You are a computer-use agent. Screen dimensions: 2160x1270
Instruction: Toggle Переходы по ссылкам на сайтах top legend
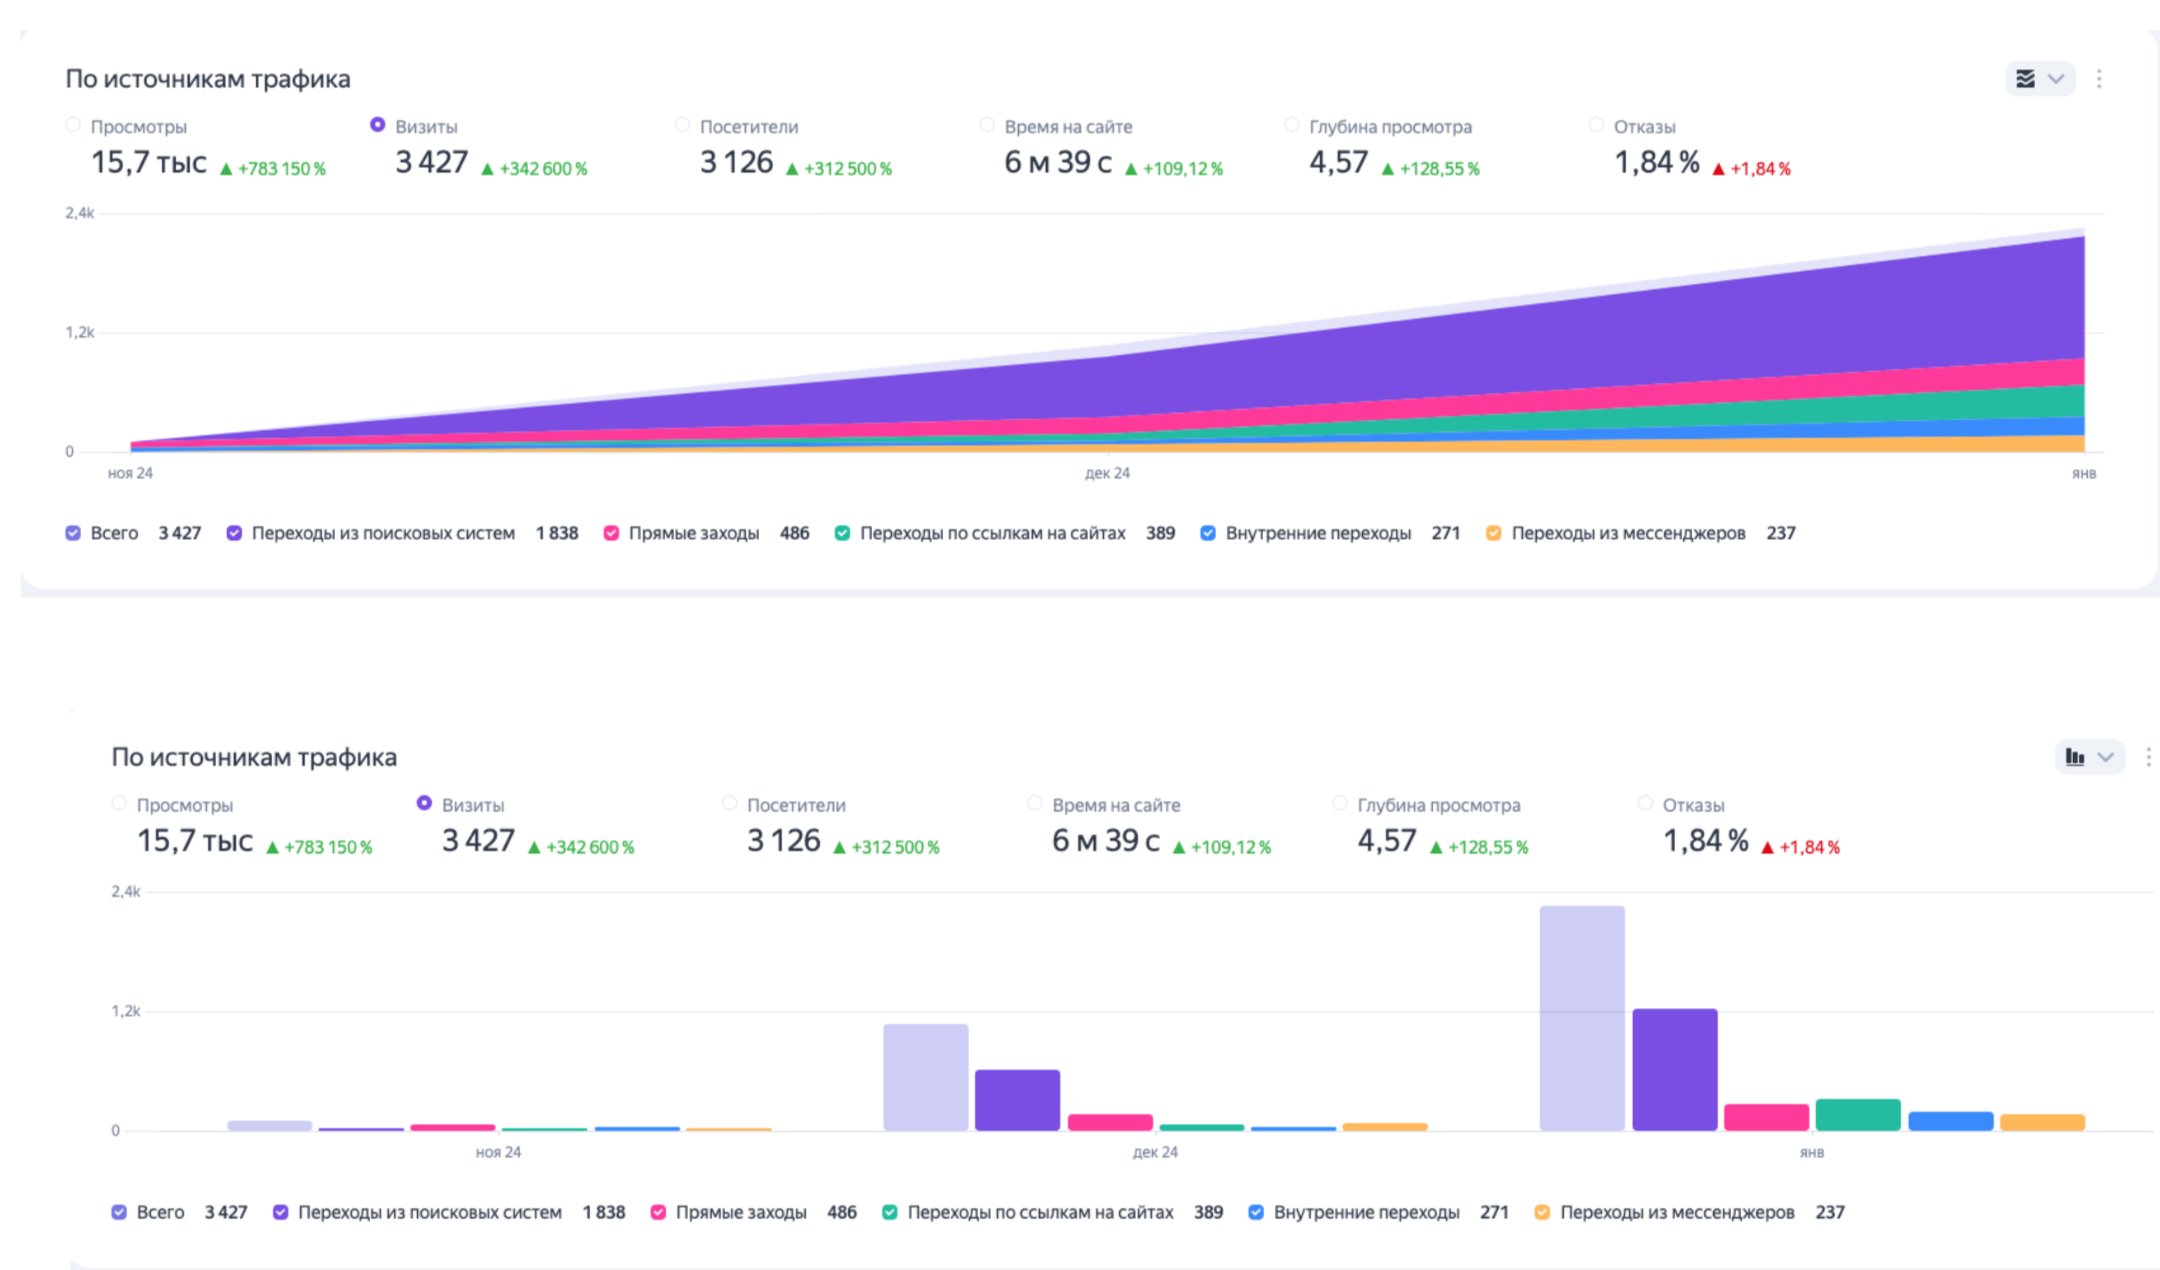pos(842,533)
